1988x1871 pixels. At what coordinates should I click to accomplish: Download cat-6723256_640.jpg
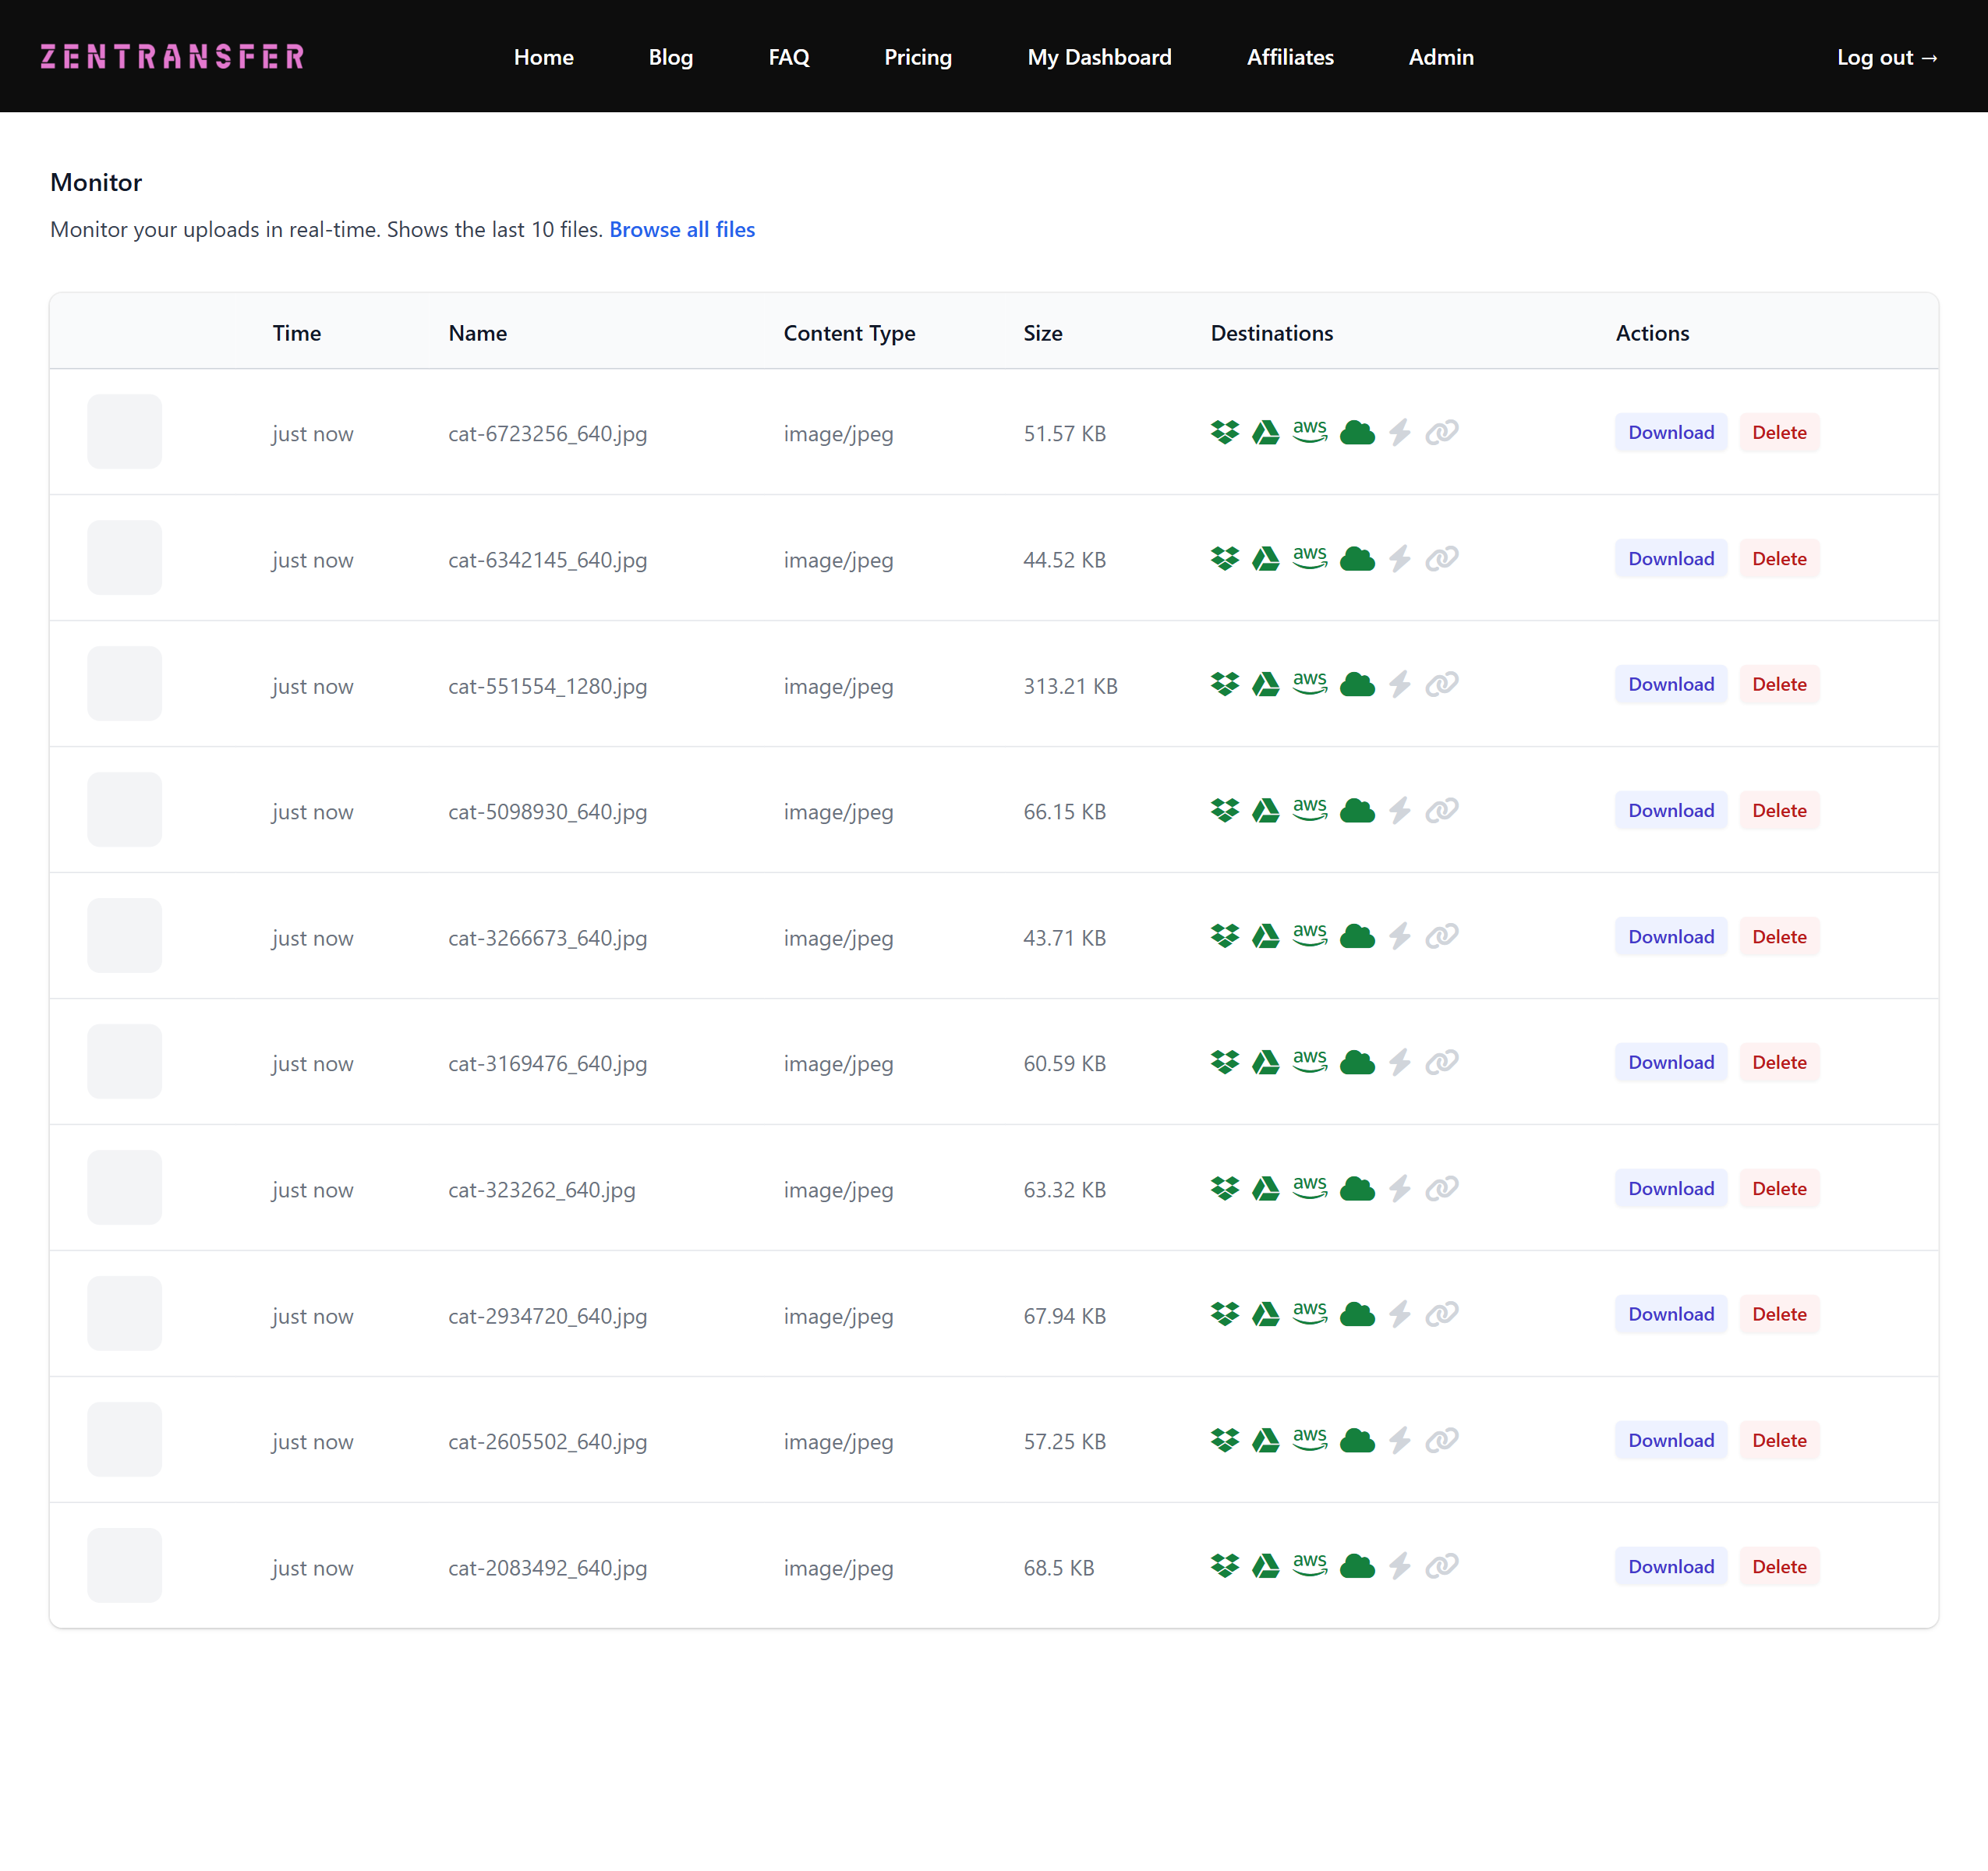pos(1670,433)
